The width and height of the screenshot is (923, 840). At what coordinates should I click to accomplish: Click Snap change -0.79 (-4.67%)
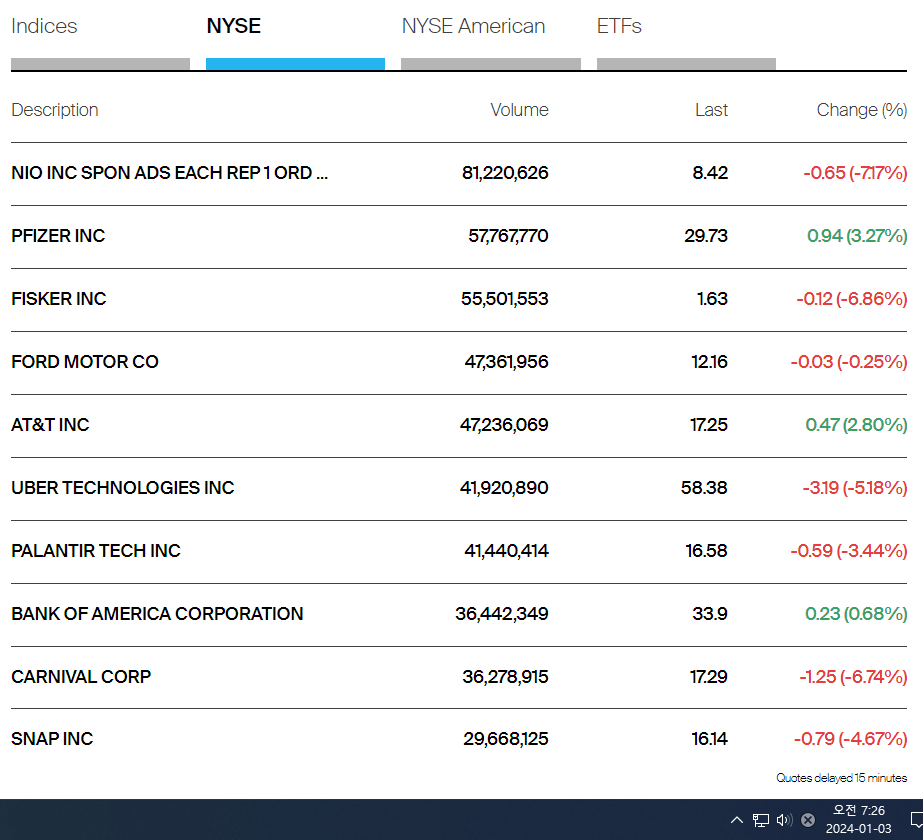click(x=850, y=739)
